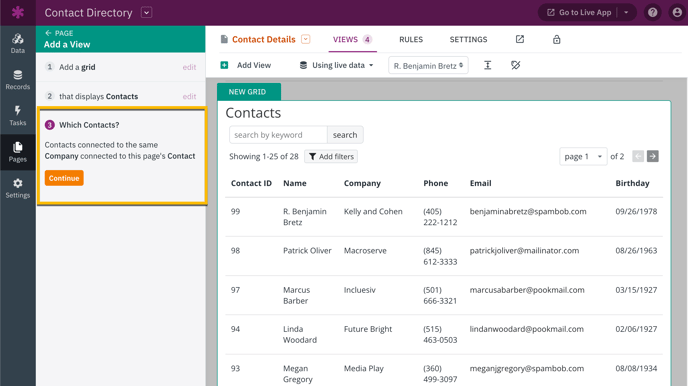The image size is (688, 386).
Task: Select the Kelly and Cohen company cell
Action: pos(373,211)
